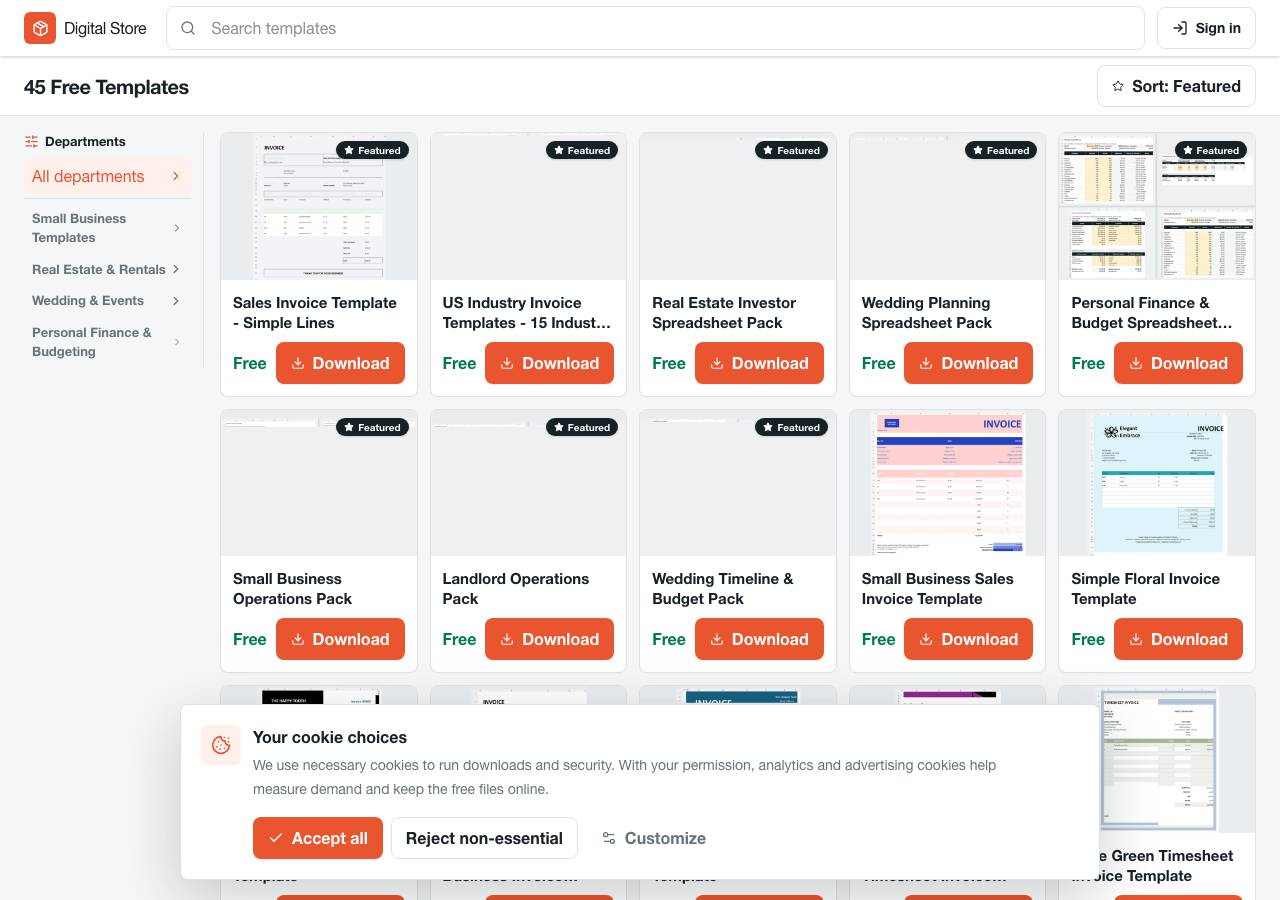Open the Wedding Timeline & Budget Pack title
The width and height of the screenshot is (1280, 900).
722,589
